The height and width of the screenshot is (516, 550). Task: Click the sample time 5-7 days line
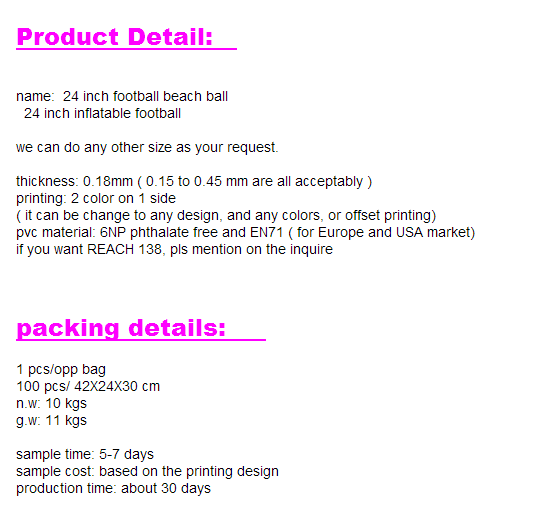tap(85, 454)
